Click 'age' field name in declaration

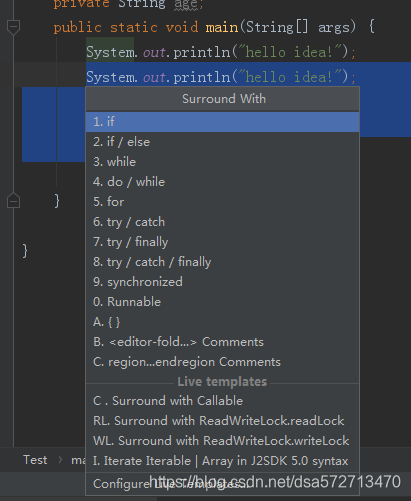(186, 5)
